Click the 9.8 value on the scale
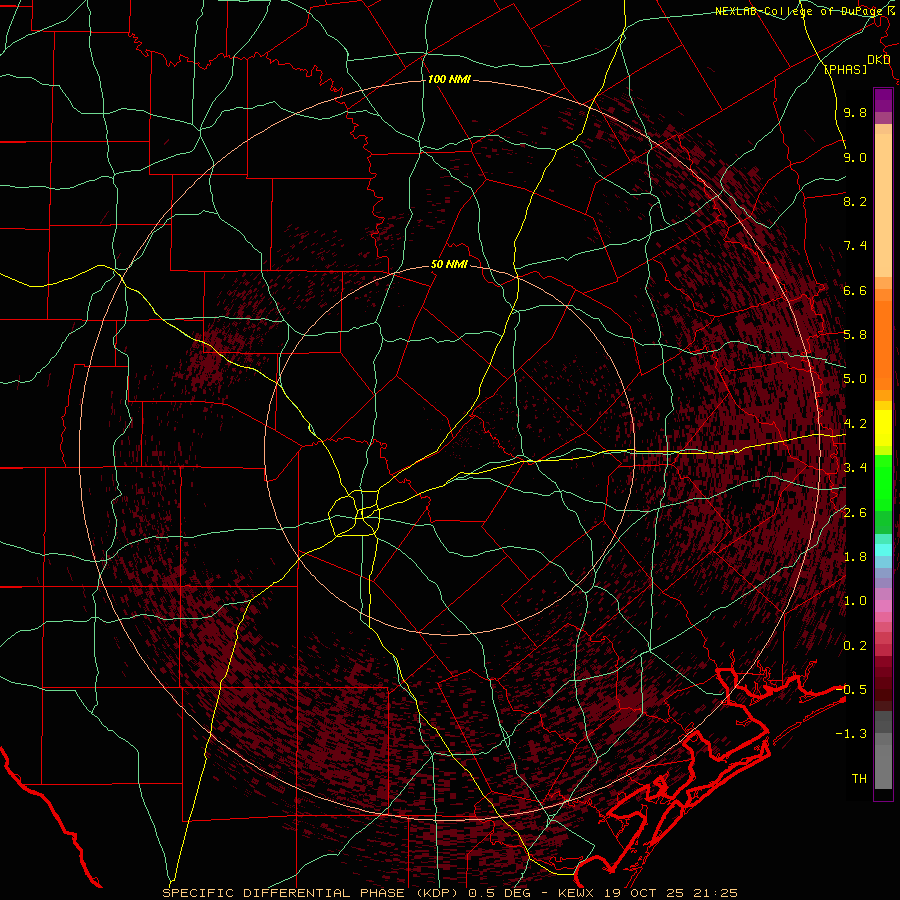Image resolution: width=900 pixels, height=900 pixels. pos(855,112)
